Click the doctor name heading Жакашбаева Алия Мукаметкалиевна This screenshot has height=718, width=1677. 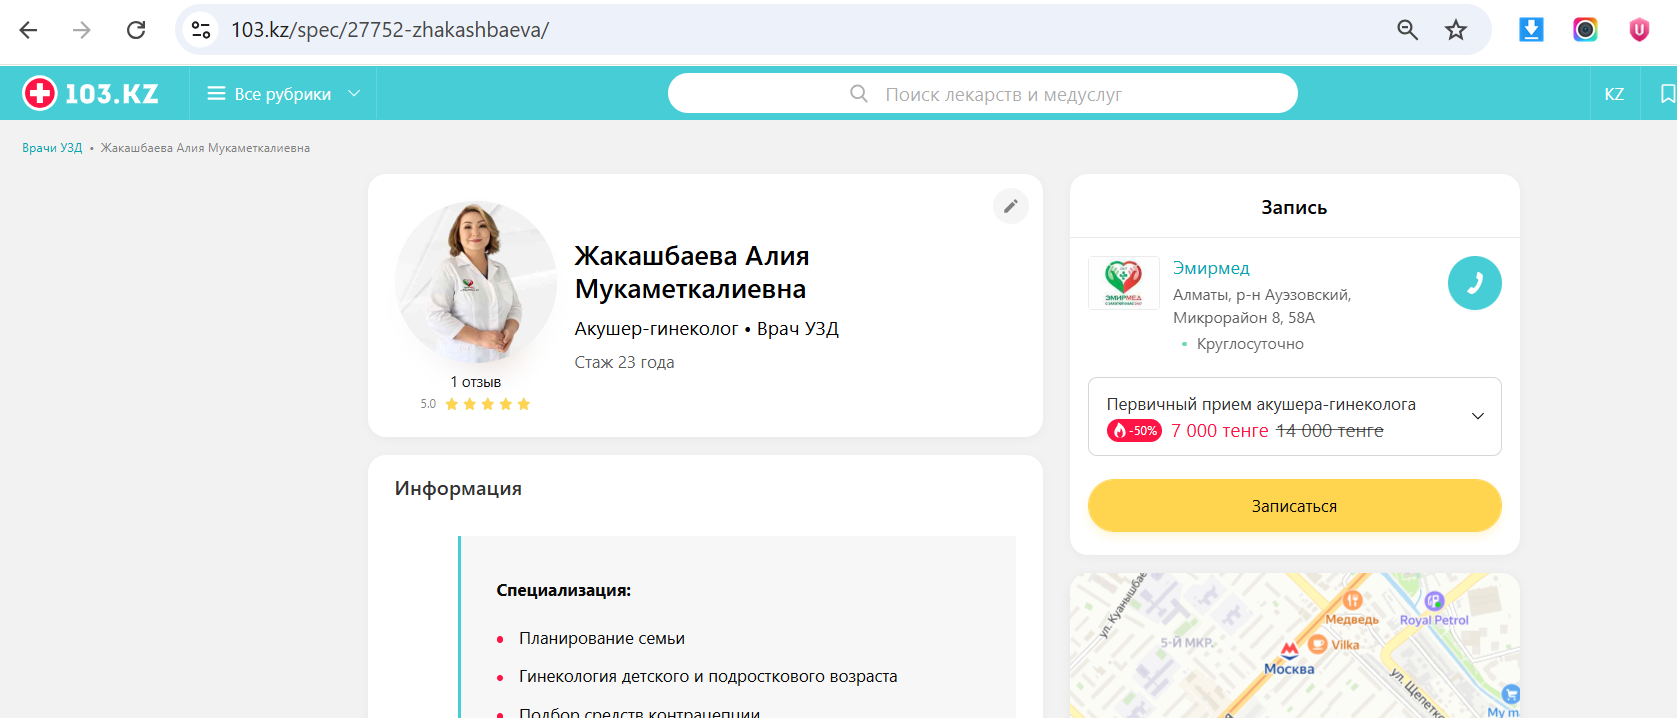tap(692, 272)
